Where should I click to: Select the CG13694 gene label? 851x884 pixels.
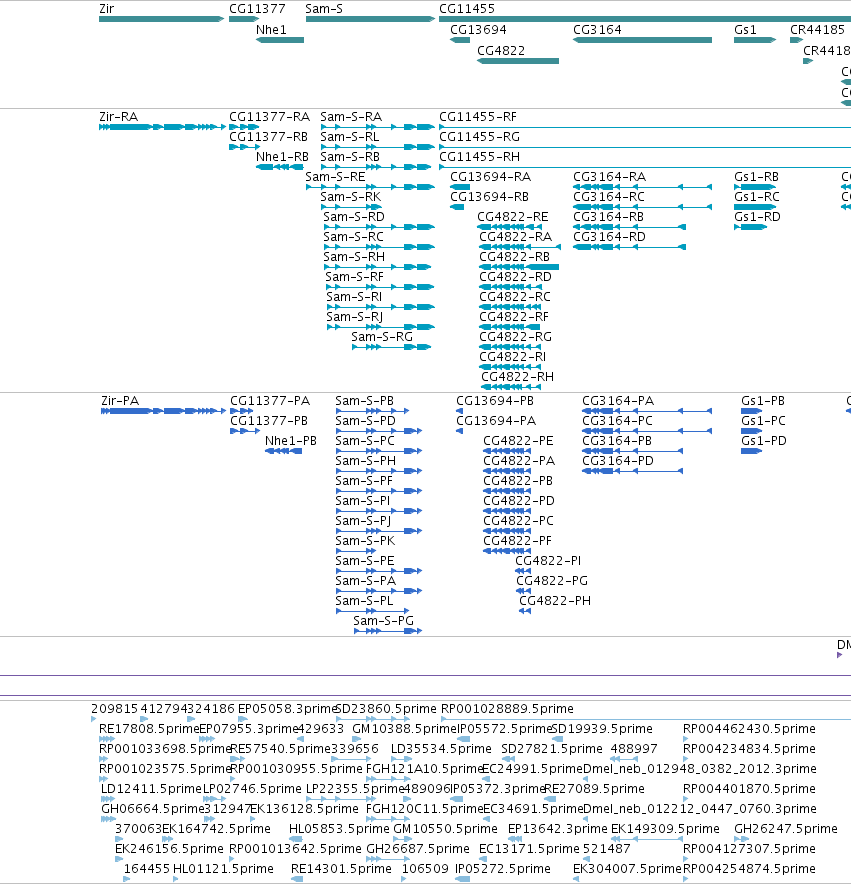coord(478,29)
